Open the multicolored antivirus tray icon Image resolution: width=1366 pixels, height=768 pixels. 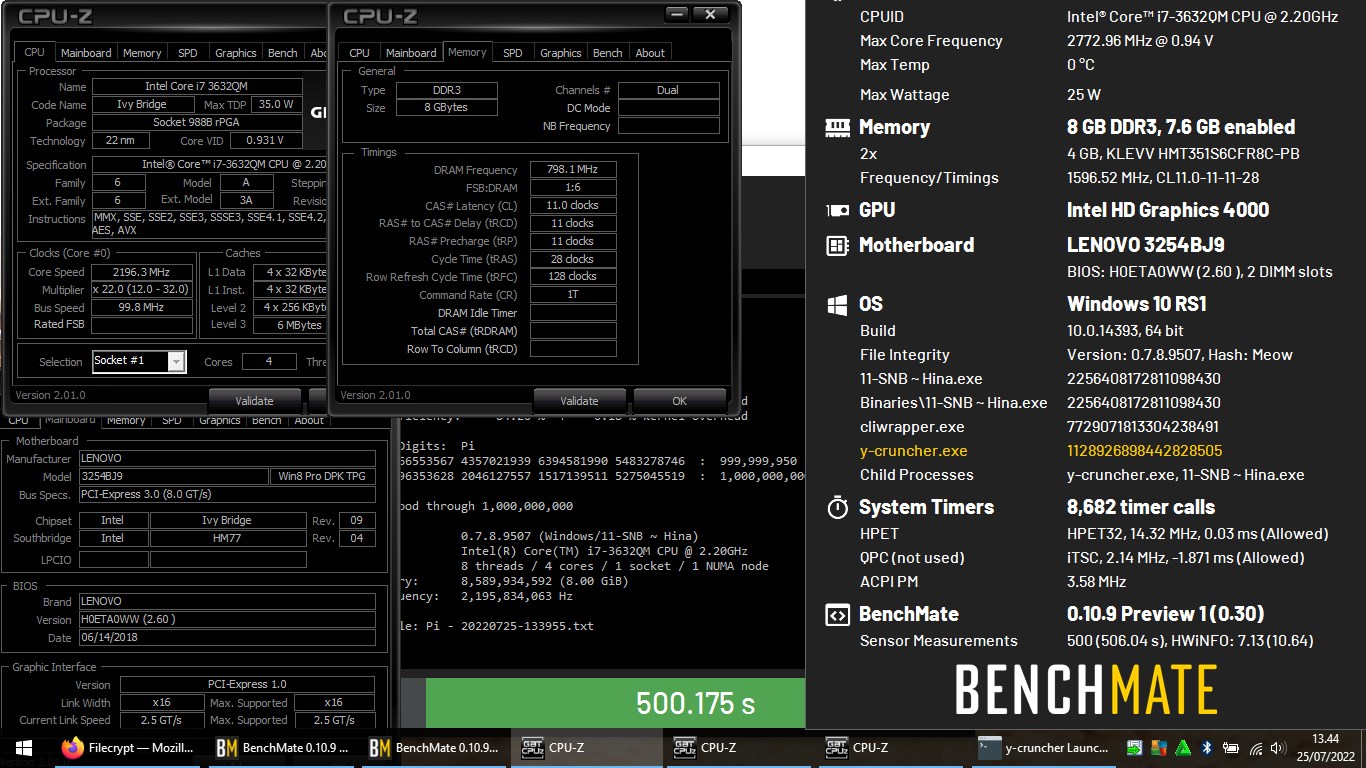(x=1159, y=747)
